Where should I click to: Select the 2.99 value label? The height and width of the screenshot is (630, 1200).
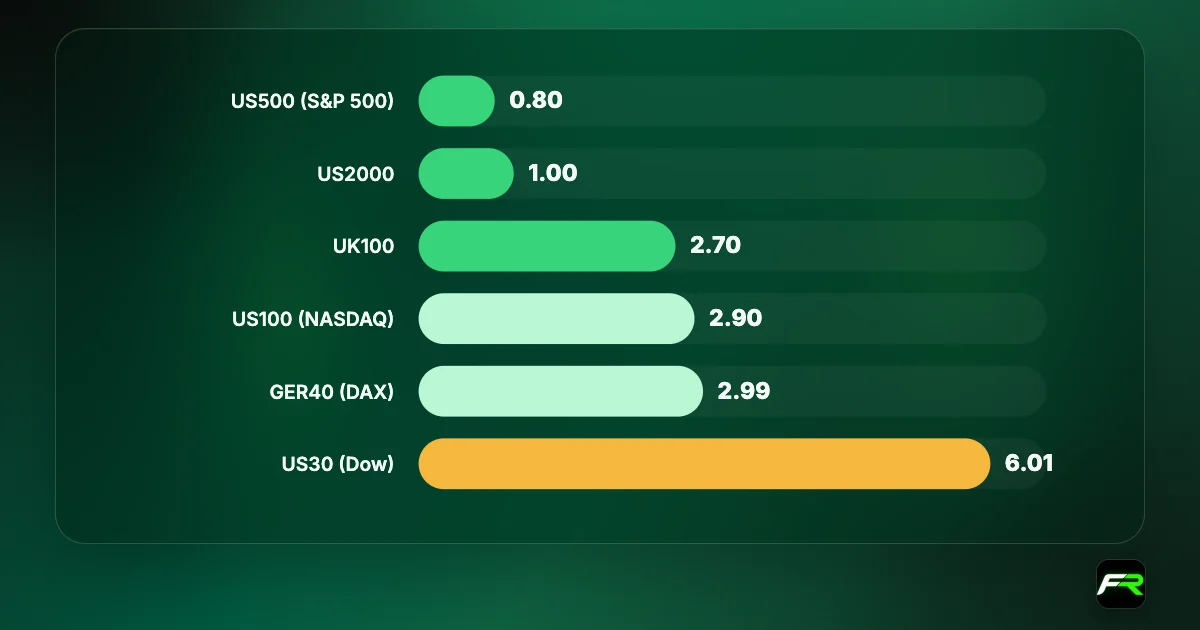click(x=744, y=391)
